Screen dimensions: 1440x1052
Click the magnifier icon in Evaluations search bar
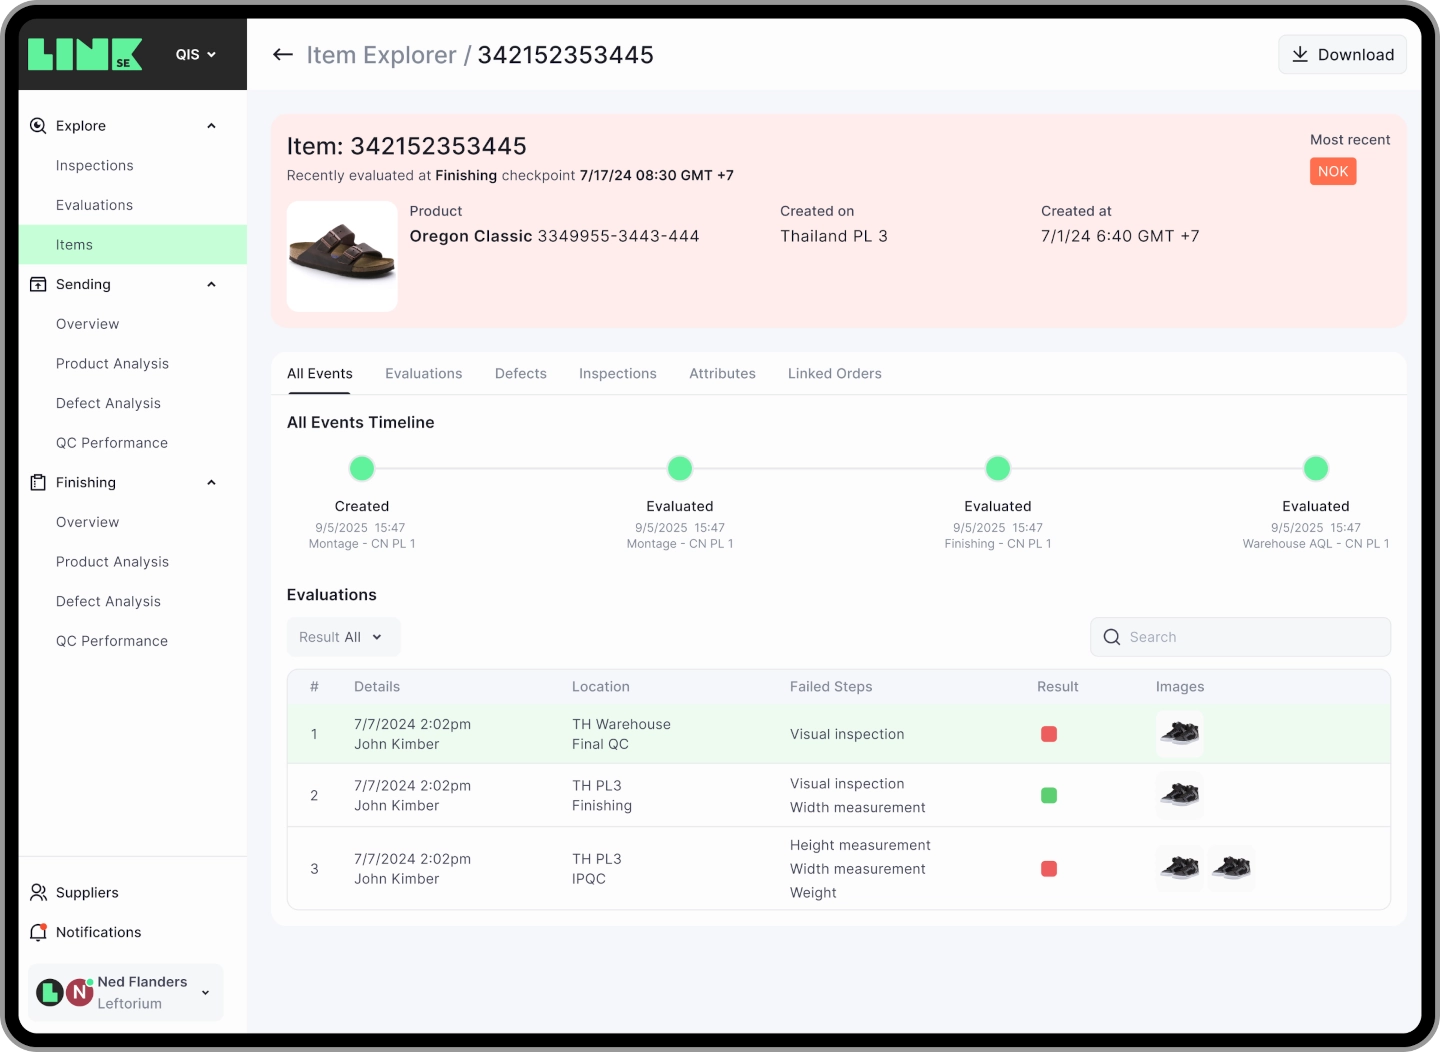[x=1111, y=637]
